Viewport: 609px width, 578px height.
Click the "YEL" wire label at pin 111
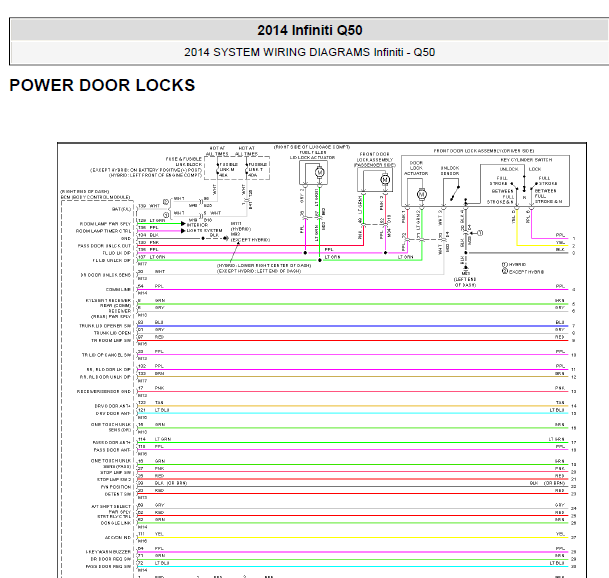[159, 534]
